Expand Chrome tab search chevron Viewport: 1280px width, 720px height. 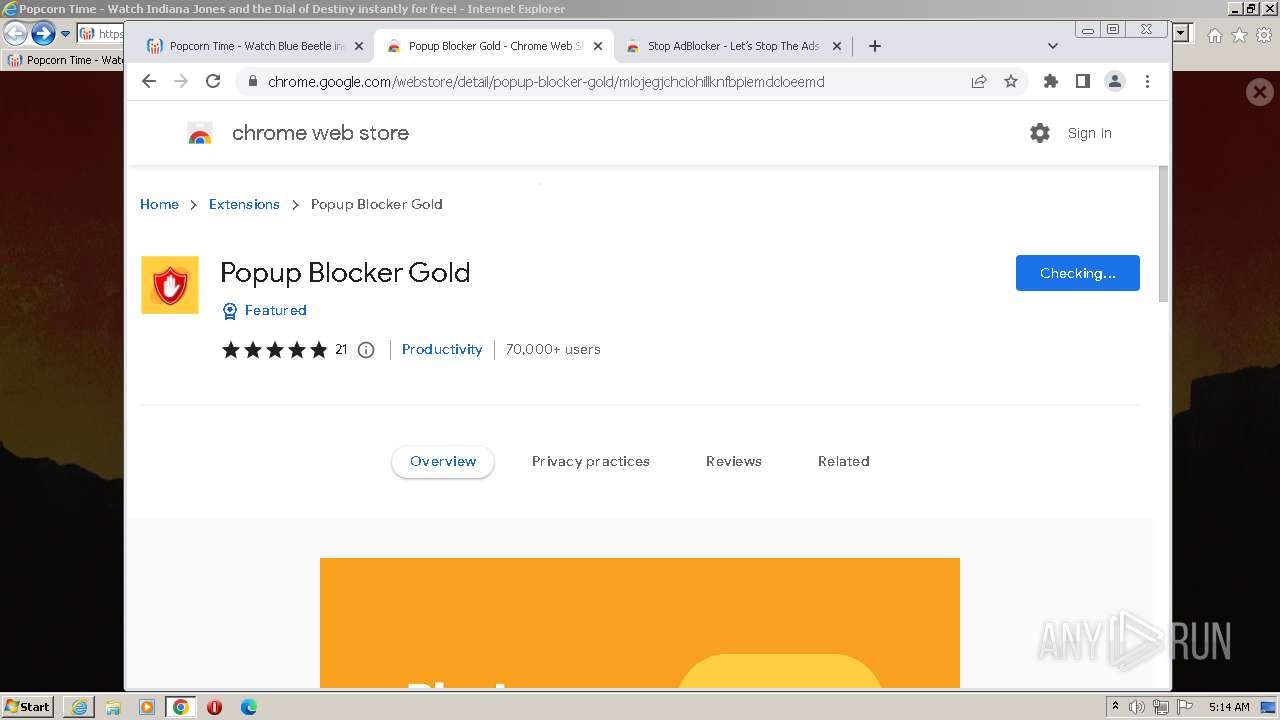tap(1053, 46)
